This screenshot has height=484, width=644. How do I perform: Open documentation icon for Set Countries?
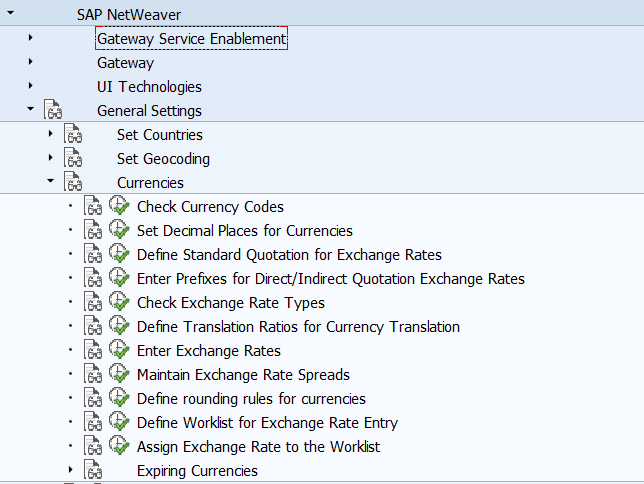click(x=73, y=134)
